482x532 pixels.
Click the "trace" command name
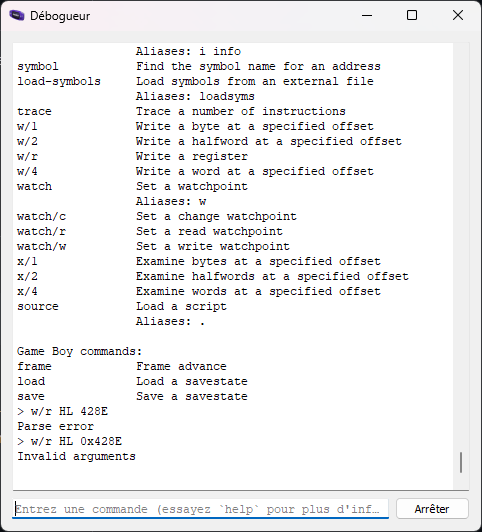[x=34, y=111]
